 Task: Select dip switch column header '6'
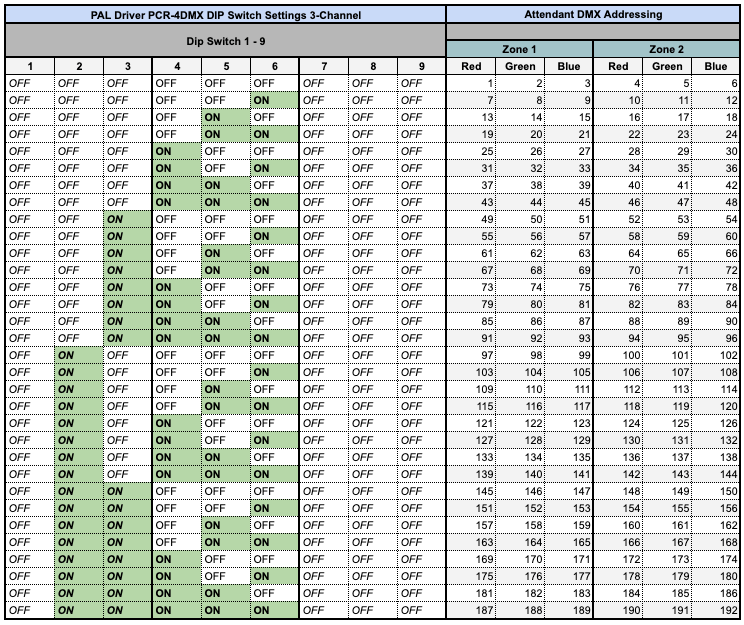(275, 66)
